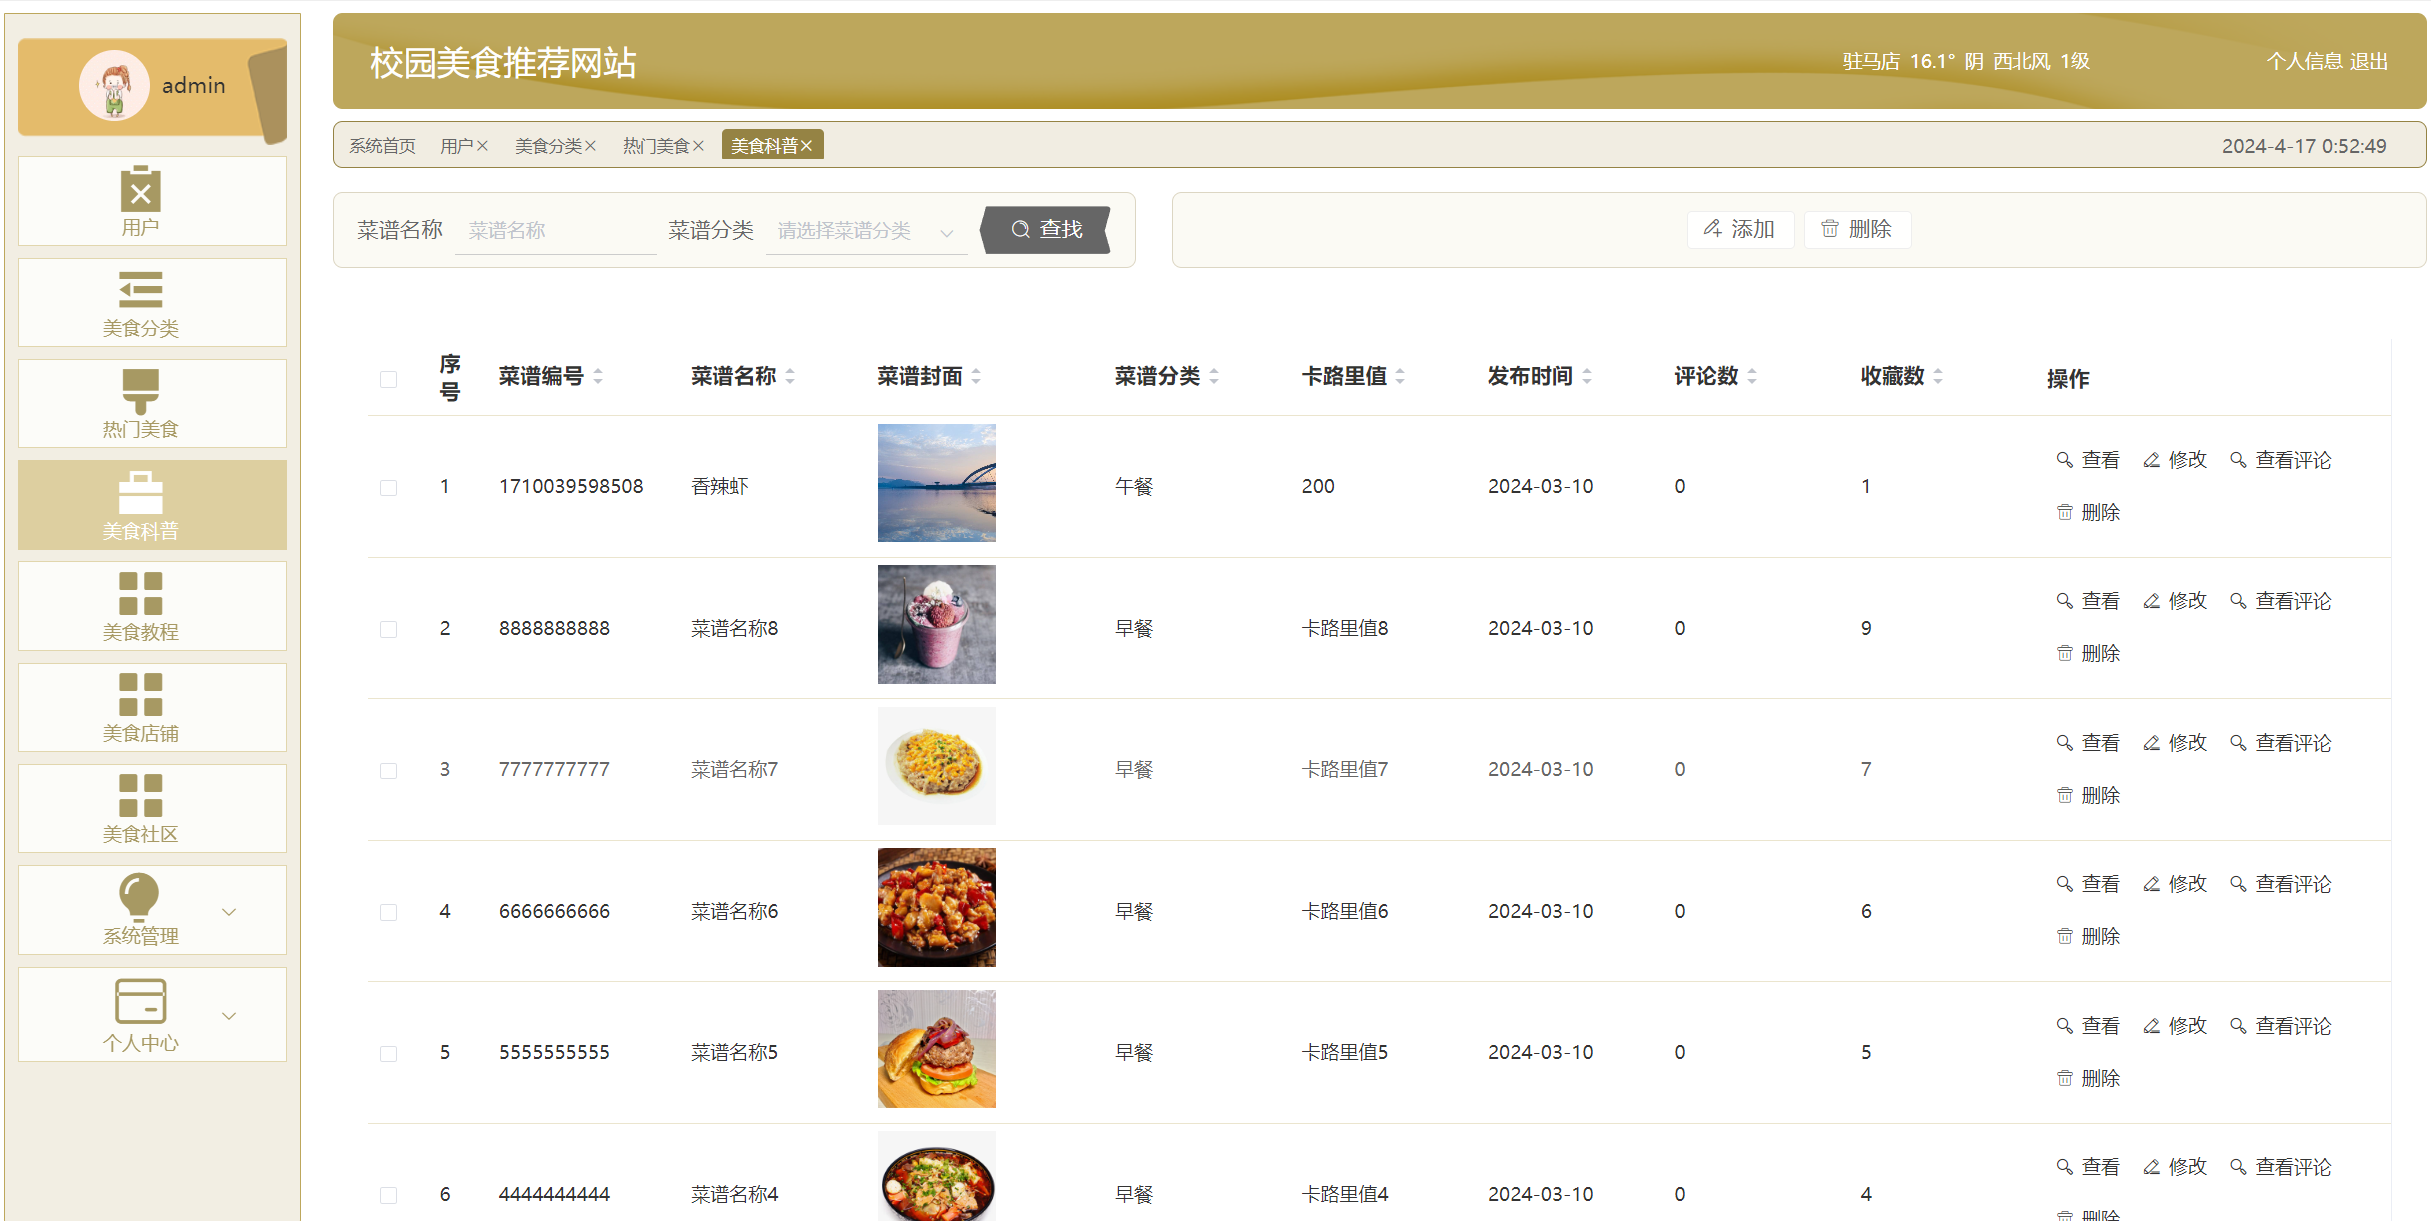2431x1221 pixels.
Task: Switch to the 热门美食 tab
Action: pyautogui.click(x=656, y=146)
